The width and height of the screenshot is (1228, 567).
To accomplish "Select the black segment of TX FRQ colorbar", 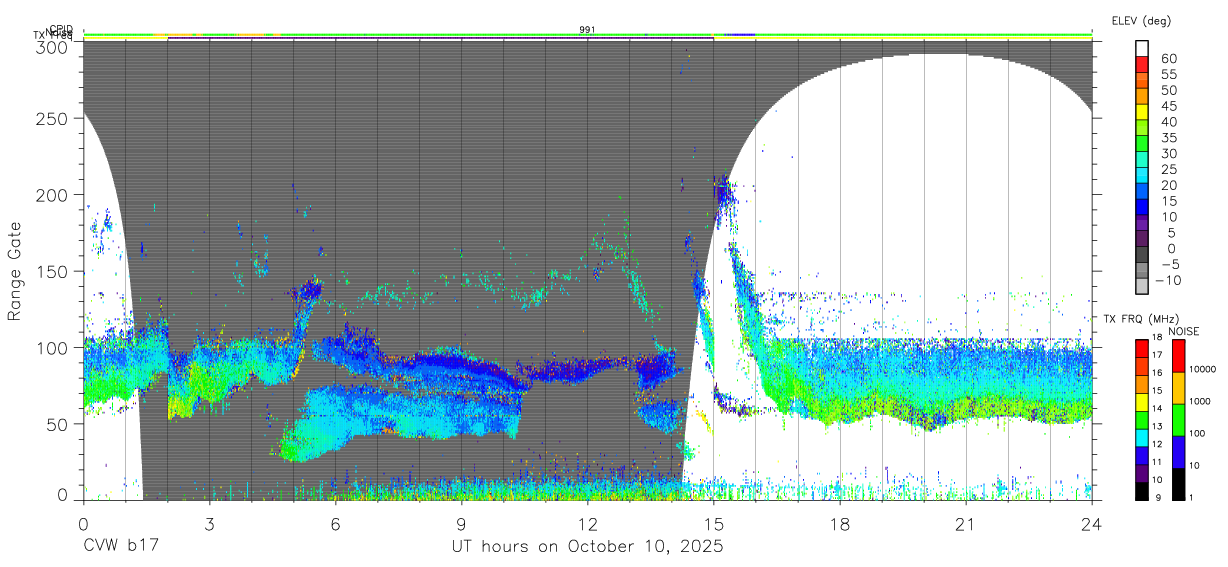I will (1141, 491).
